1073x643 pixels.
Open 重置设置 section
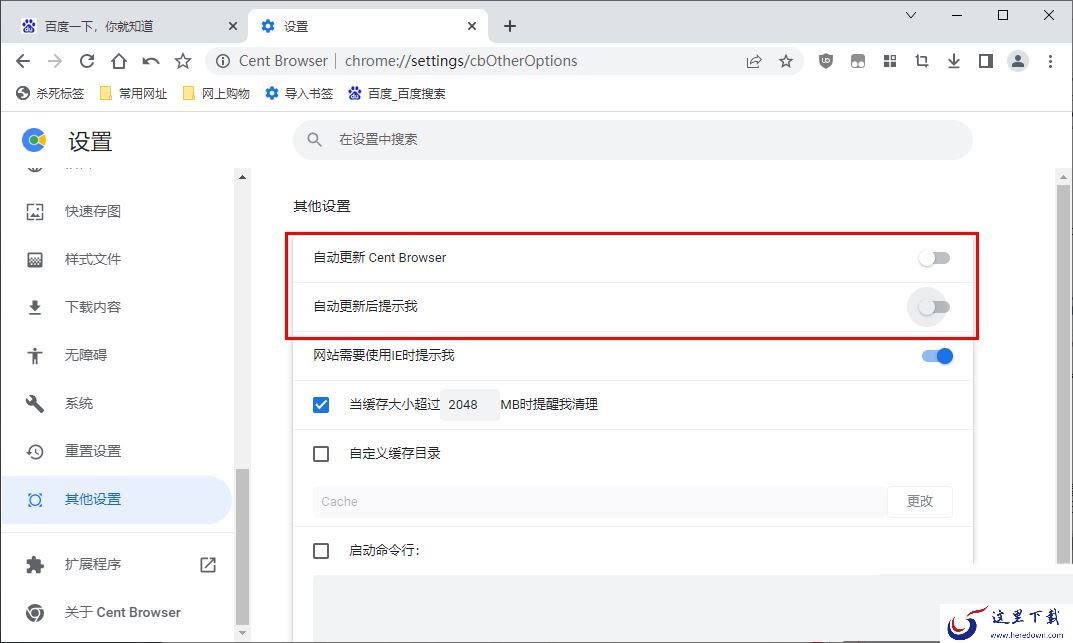pyautogui.click(x=117, y=451)
